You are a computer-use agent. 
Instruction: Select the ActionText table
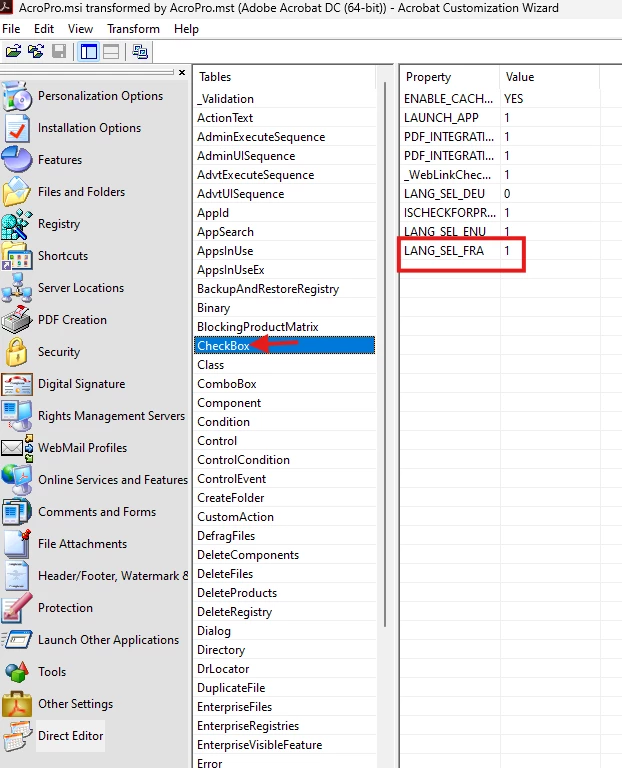click(285, 118)
